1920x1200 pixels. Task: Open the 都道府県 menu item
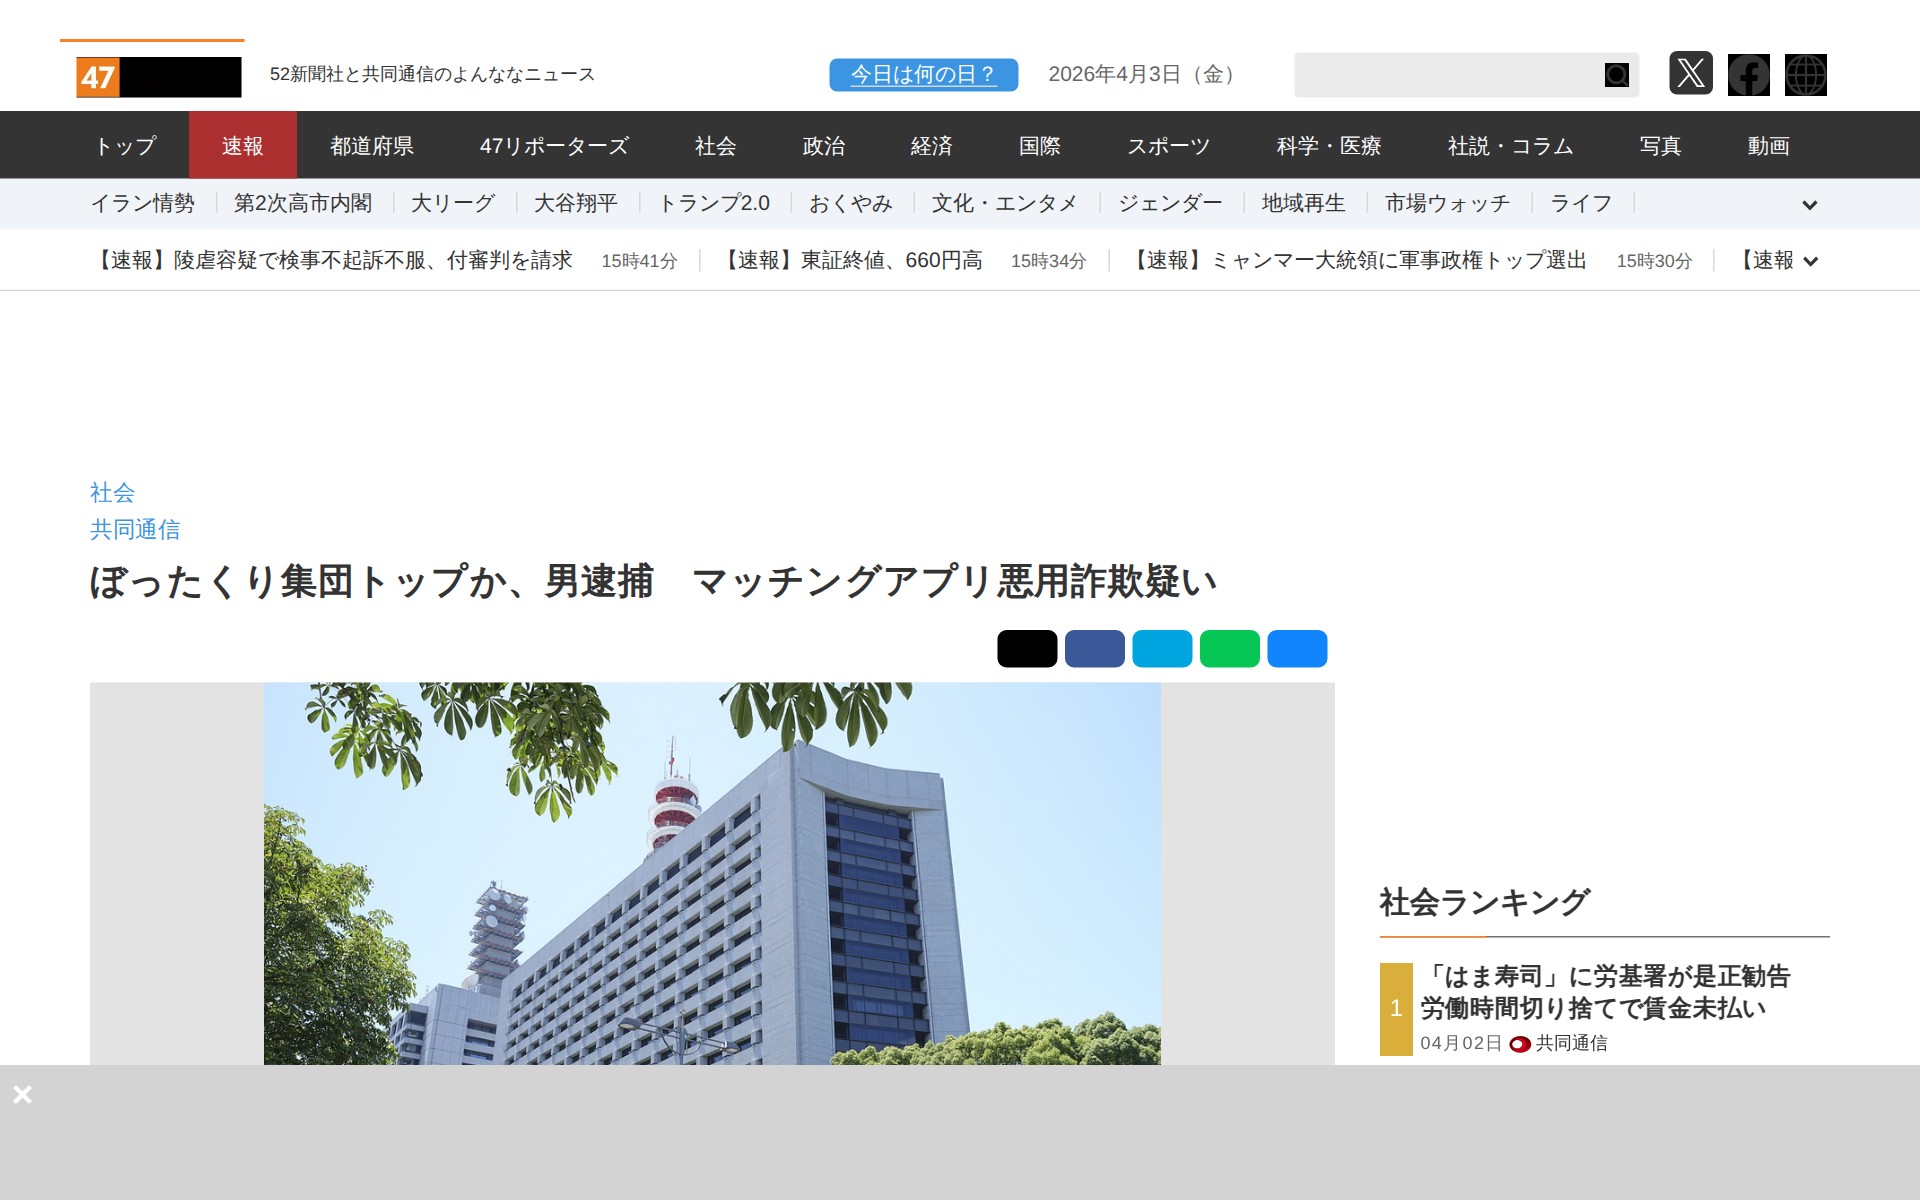click(372, 146)
